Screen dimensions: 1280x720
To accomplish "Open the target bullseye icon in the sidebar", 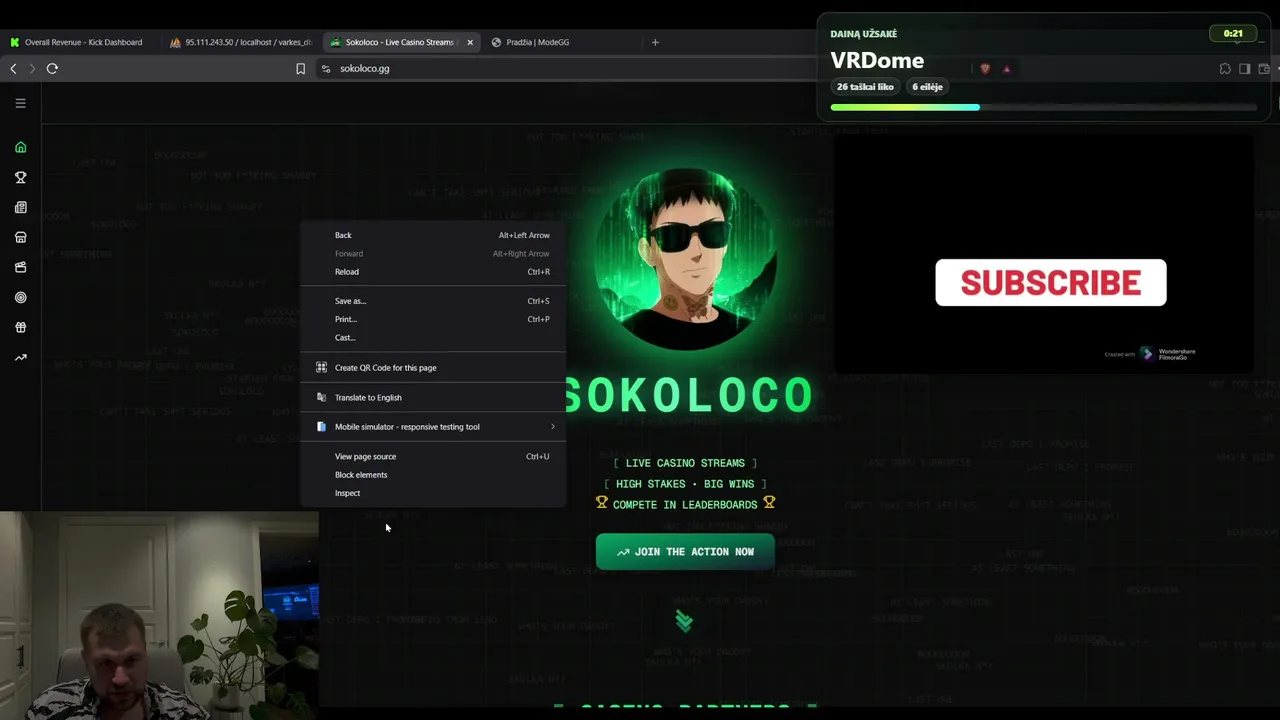I will pyautogui.click(x=20, y=297).
